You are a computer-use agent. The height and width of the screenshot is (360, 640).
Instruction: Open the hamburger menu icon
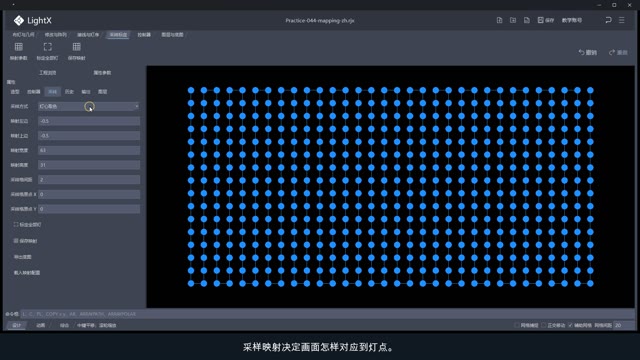pyautogui.click(x=622, y=20)
